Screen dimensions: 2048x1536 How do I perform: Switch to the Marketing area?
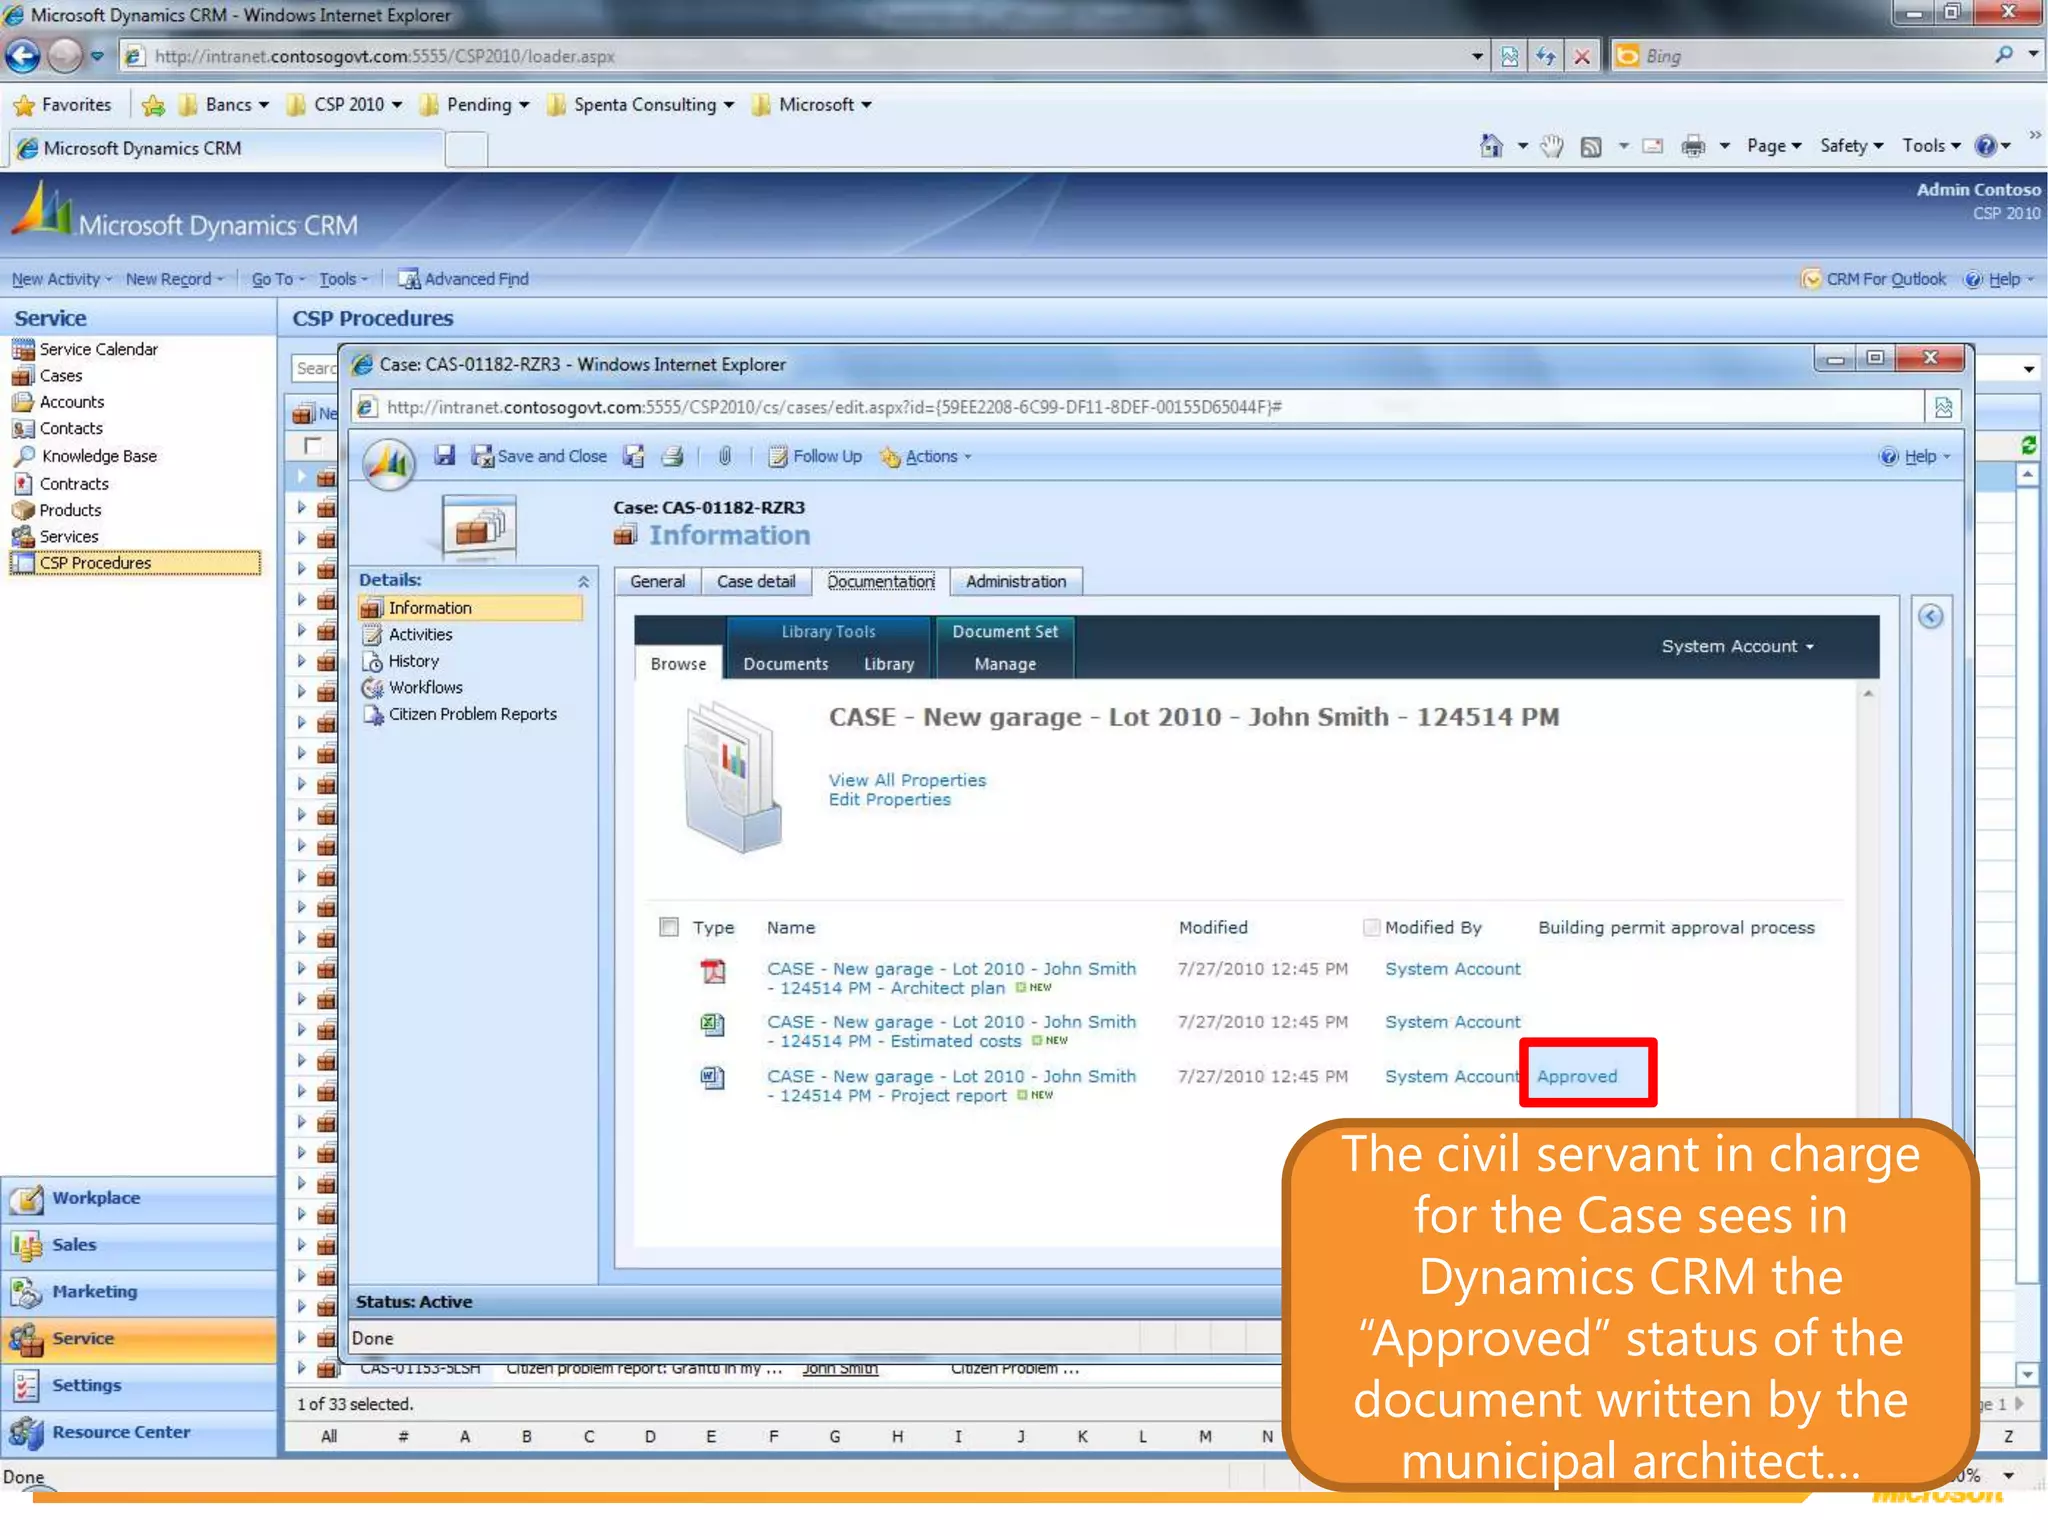click(x=138, y=1292)
